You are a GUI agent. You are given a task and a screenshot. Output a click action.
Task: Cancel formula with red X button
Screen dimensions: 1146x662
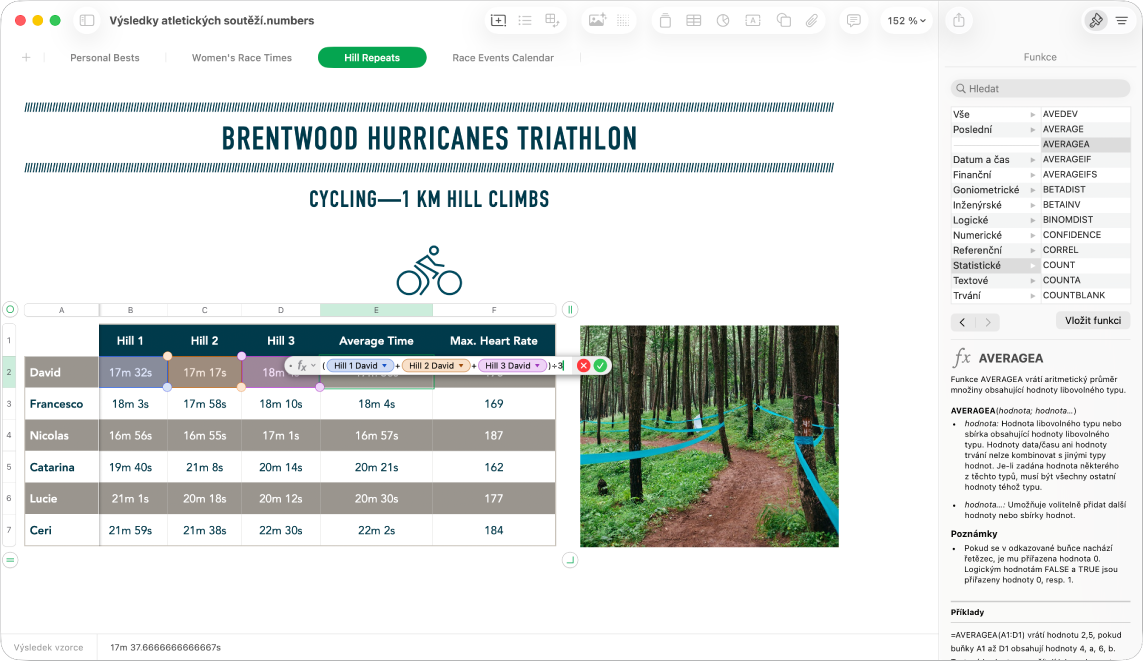click(584, 366)
